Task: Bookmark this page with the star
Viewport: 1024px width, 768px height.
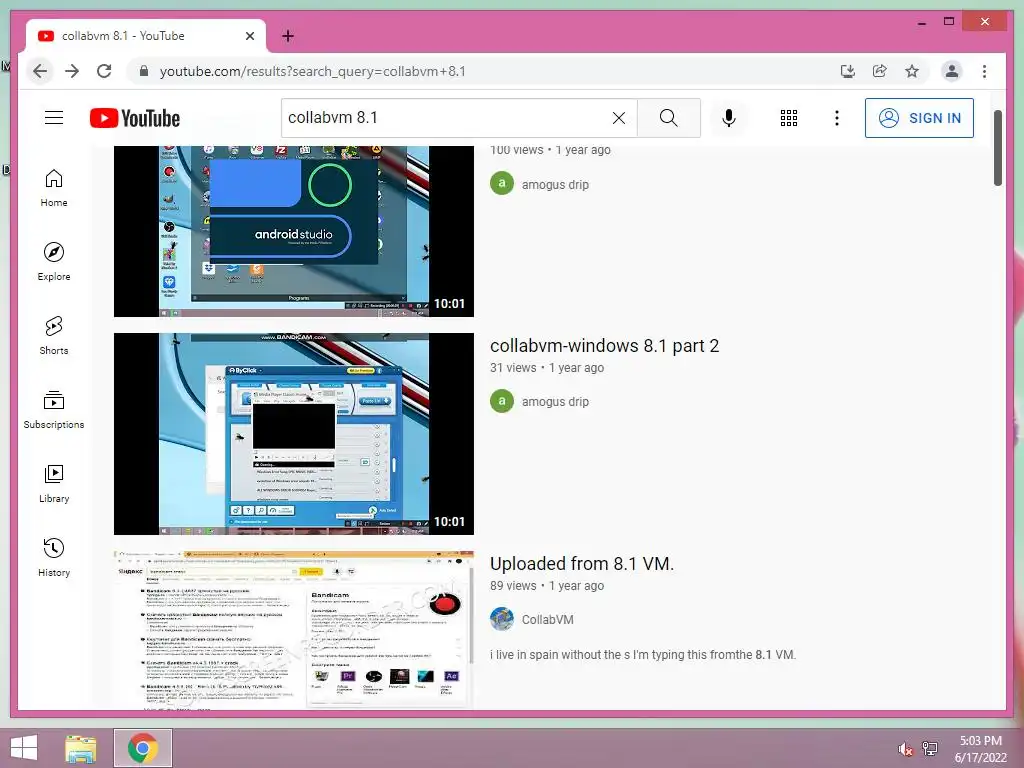Action: [912, 71]
